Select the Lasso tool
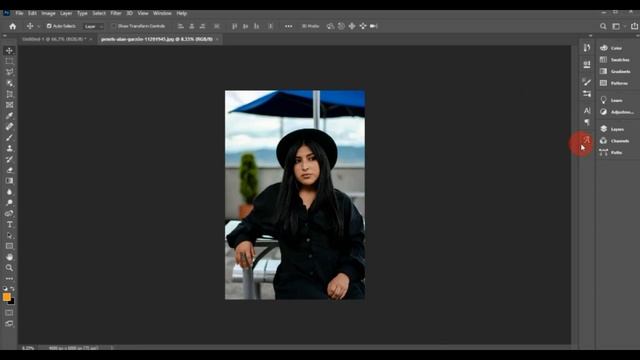 click(x=9, y=72)
